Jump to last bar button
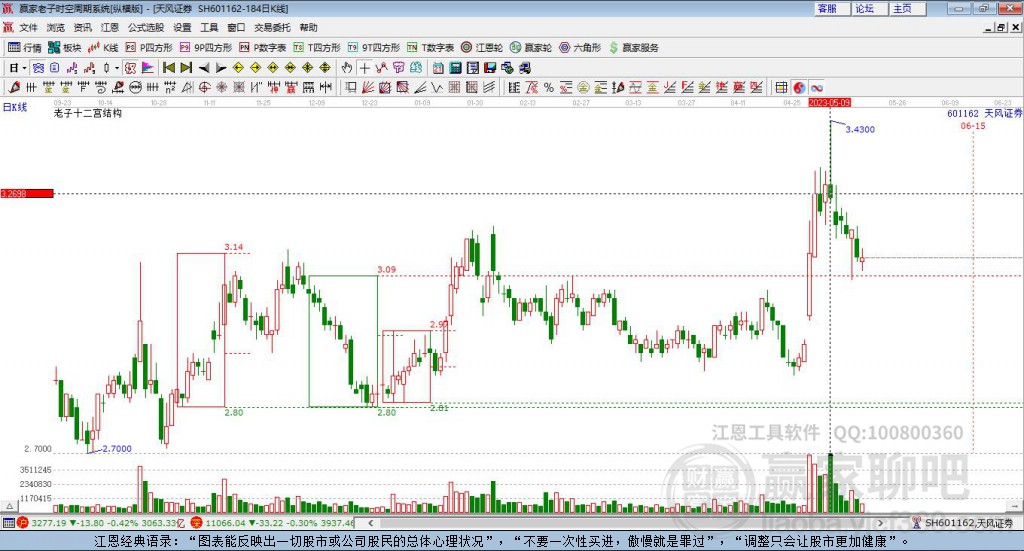The image size is (1024, 551). click(x=186, y=68)
